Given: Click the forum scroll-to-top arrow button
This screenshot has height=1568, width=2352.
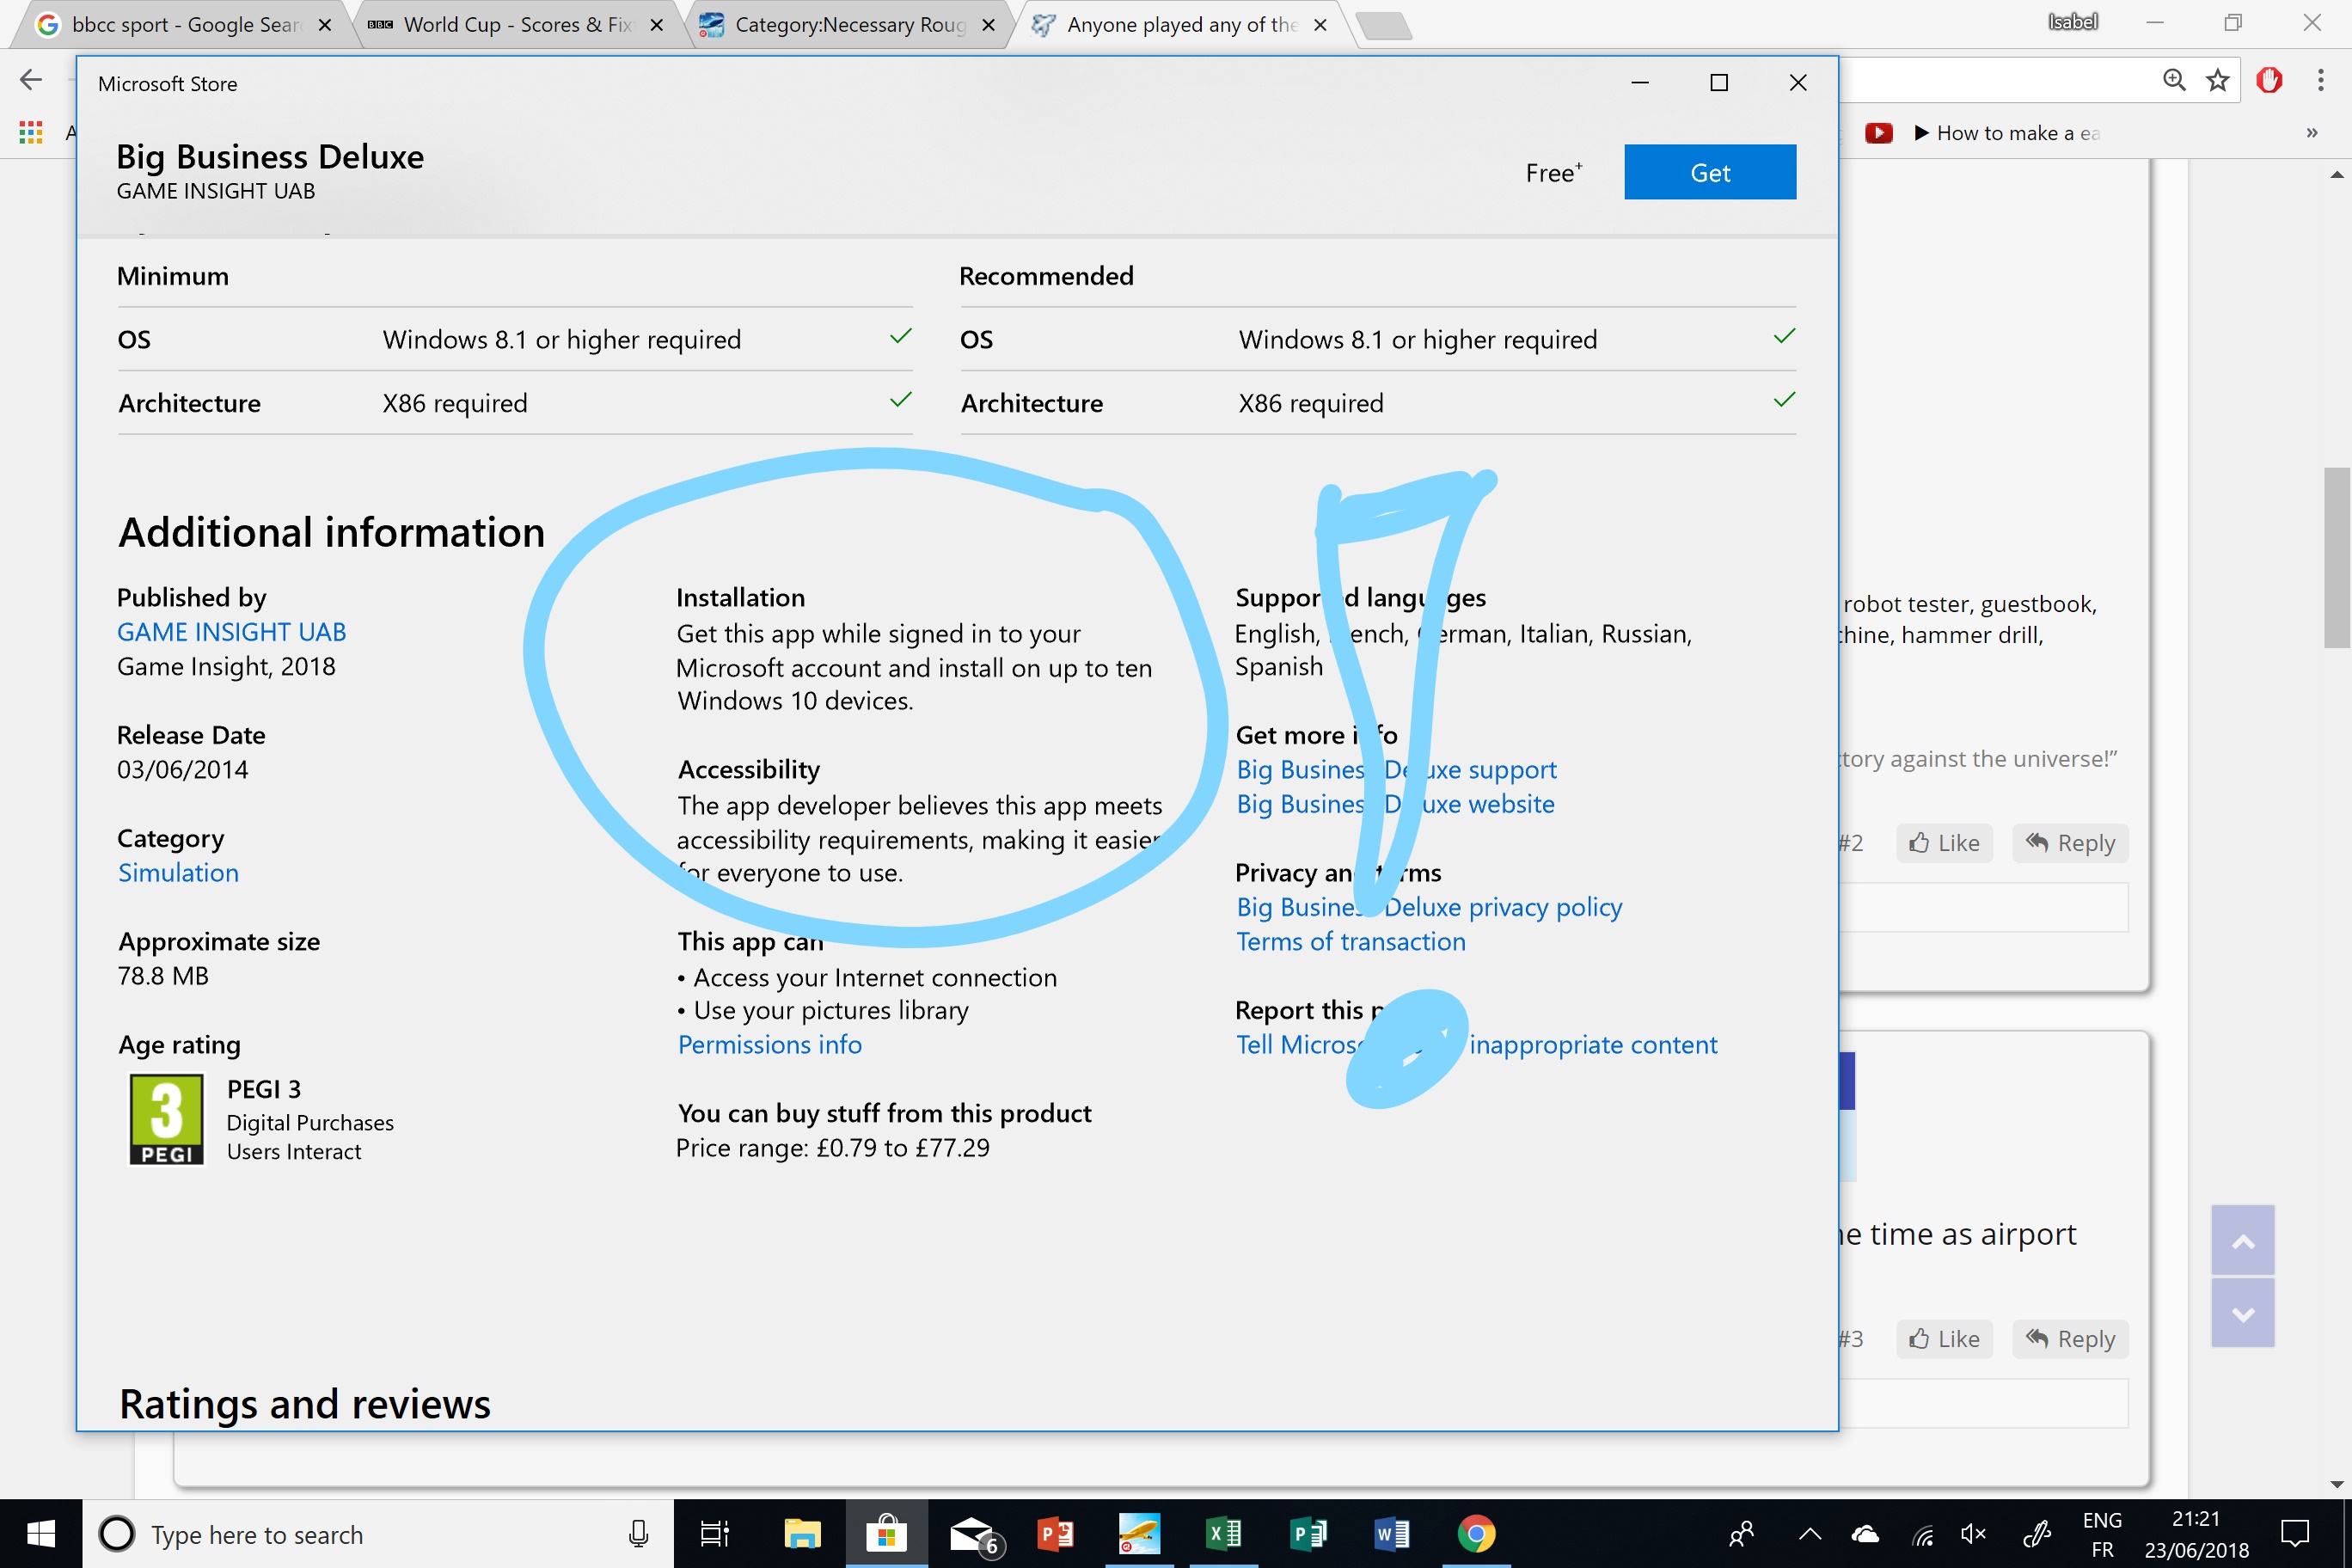Looking at the screenshot, I should (x=2243, y=1241).
